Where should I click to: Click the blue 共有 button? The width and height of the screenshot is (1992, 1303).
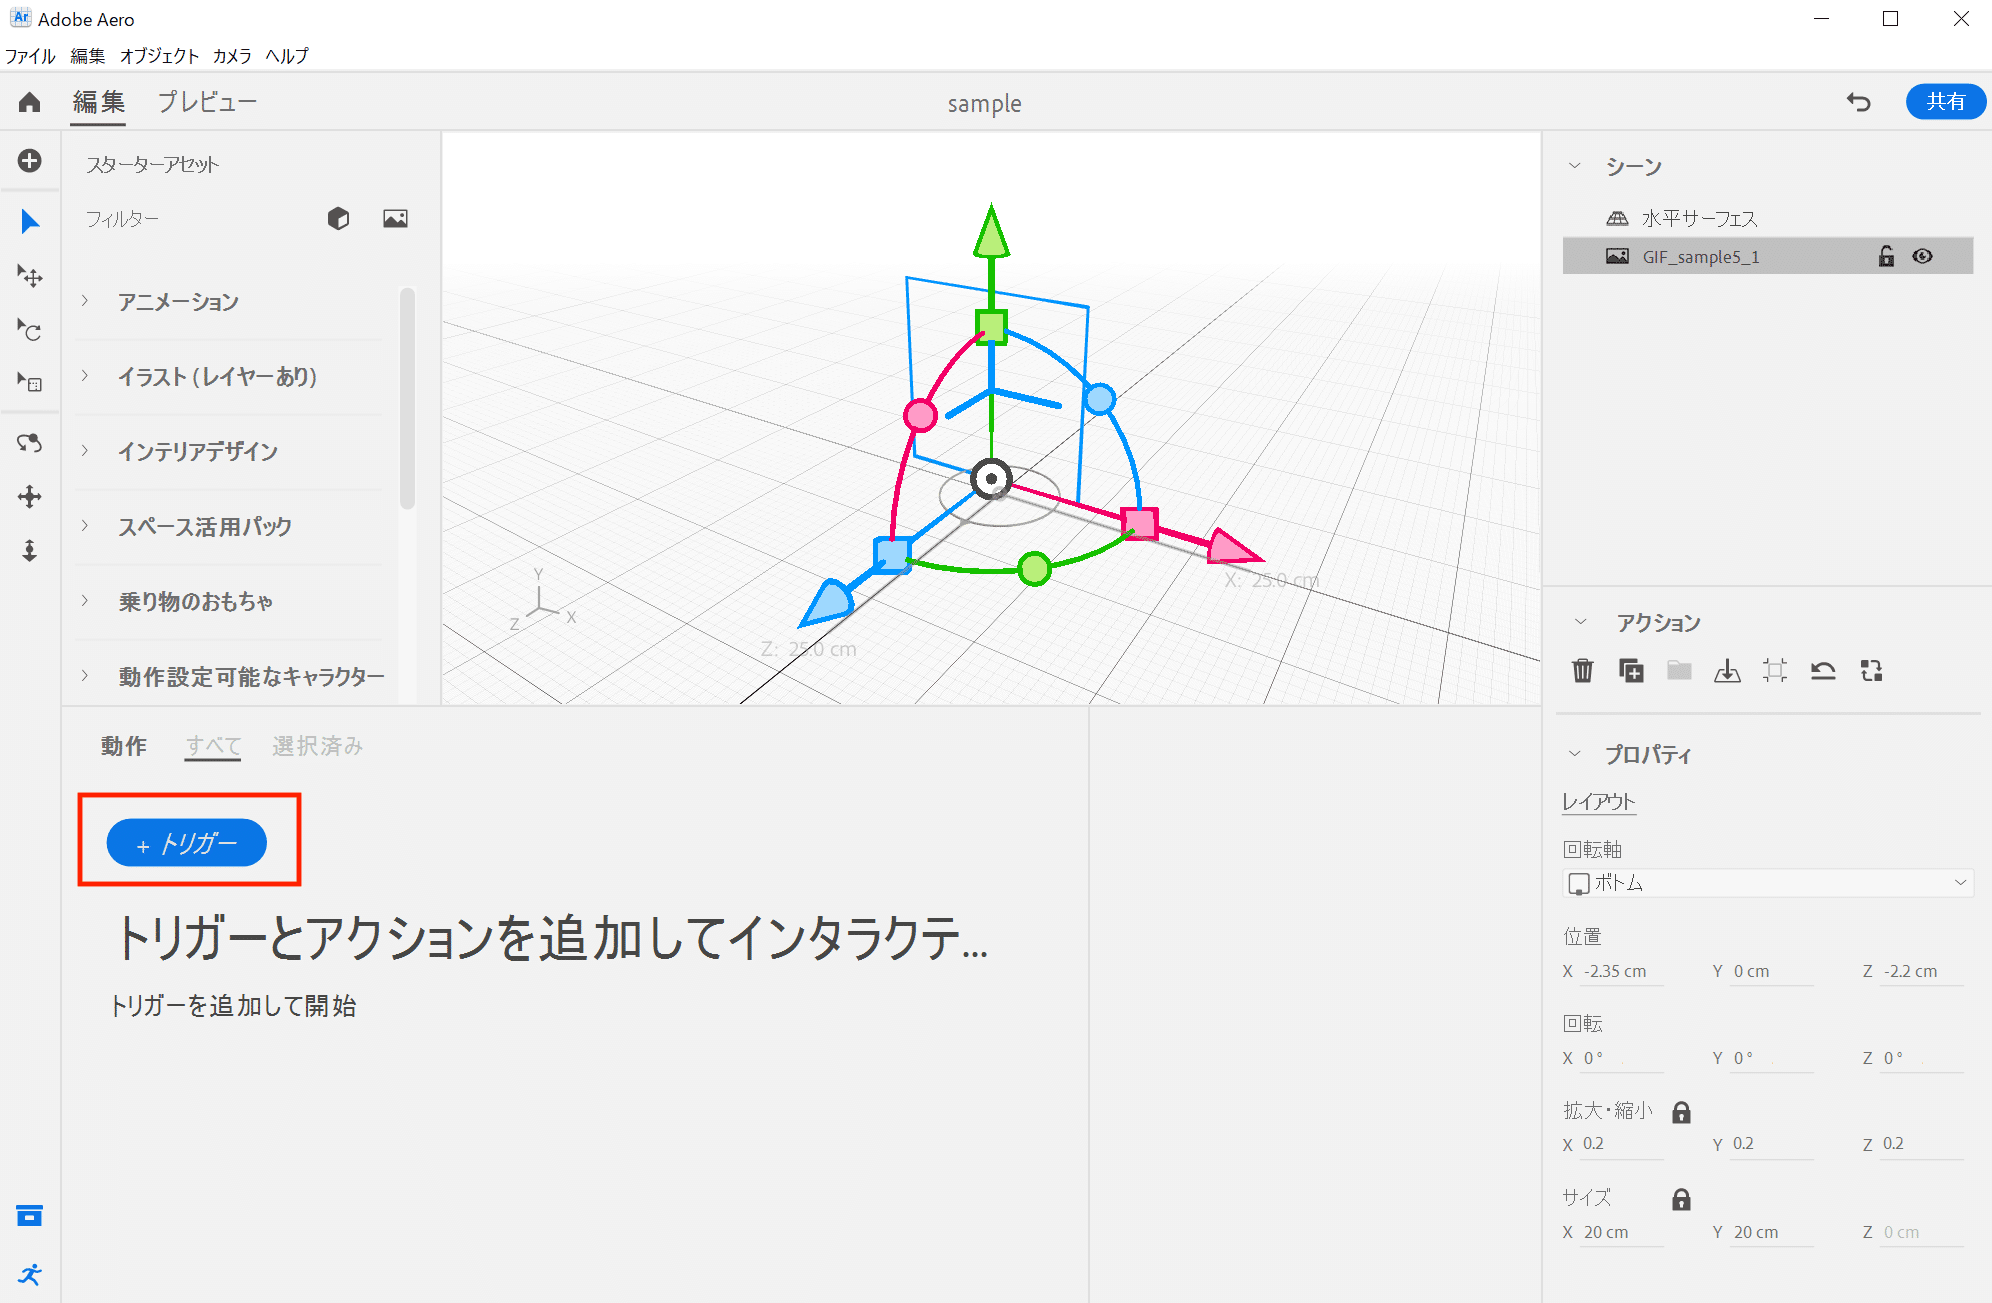point(1944,101)
